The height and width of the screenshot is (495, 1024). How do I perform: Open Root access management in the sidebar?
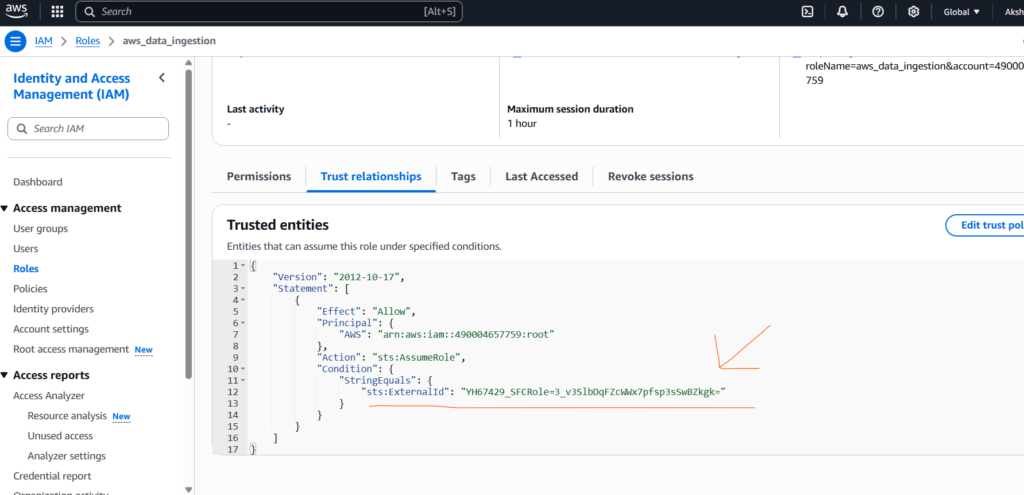point(71,349)
